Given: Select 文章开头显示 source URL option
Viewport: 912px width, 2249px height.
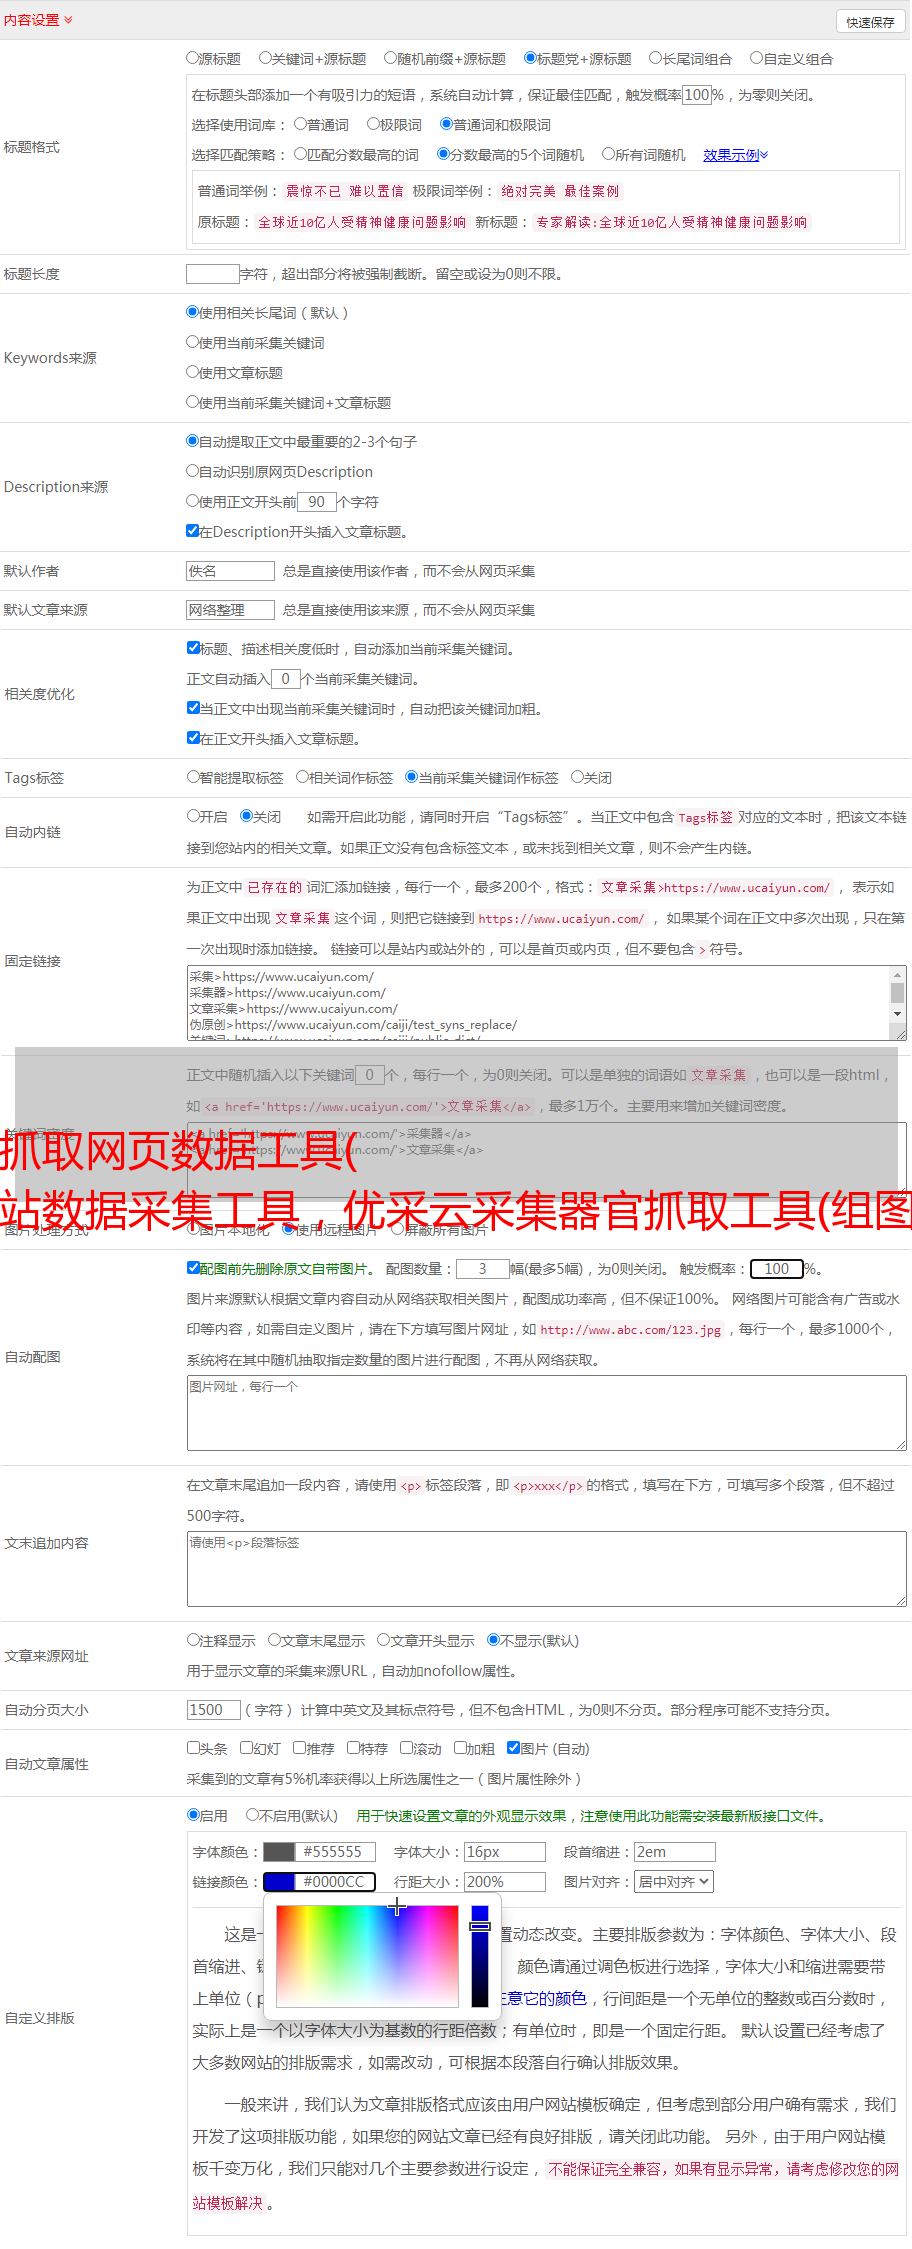Looking at the screenshot, I should pyautogui.click(x=383, y=1640).
